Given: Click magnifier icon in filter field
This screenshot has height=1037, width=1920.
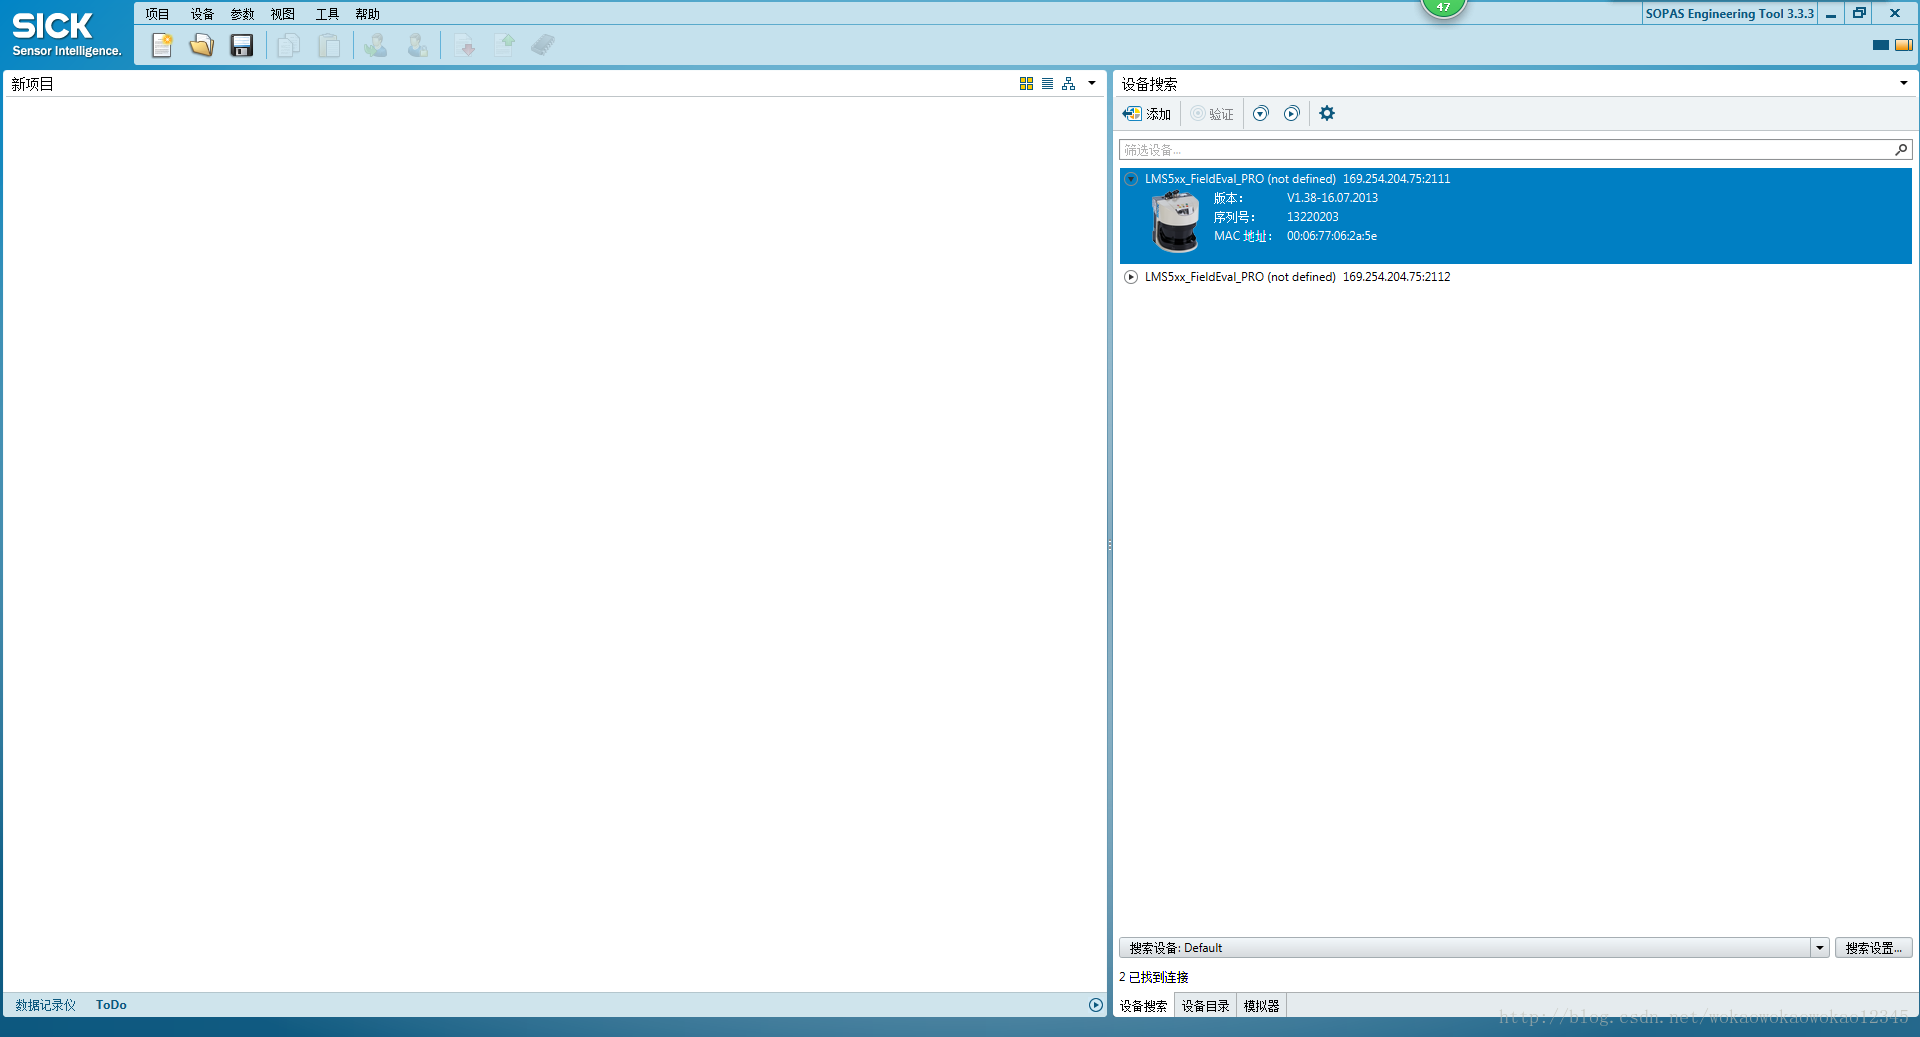Looking at the screenshot, I should click(x=1901, y=150).
